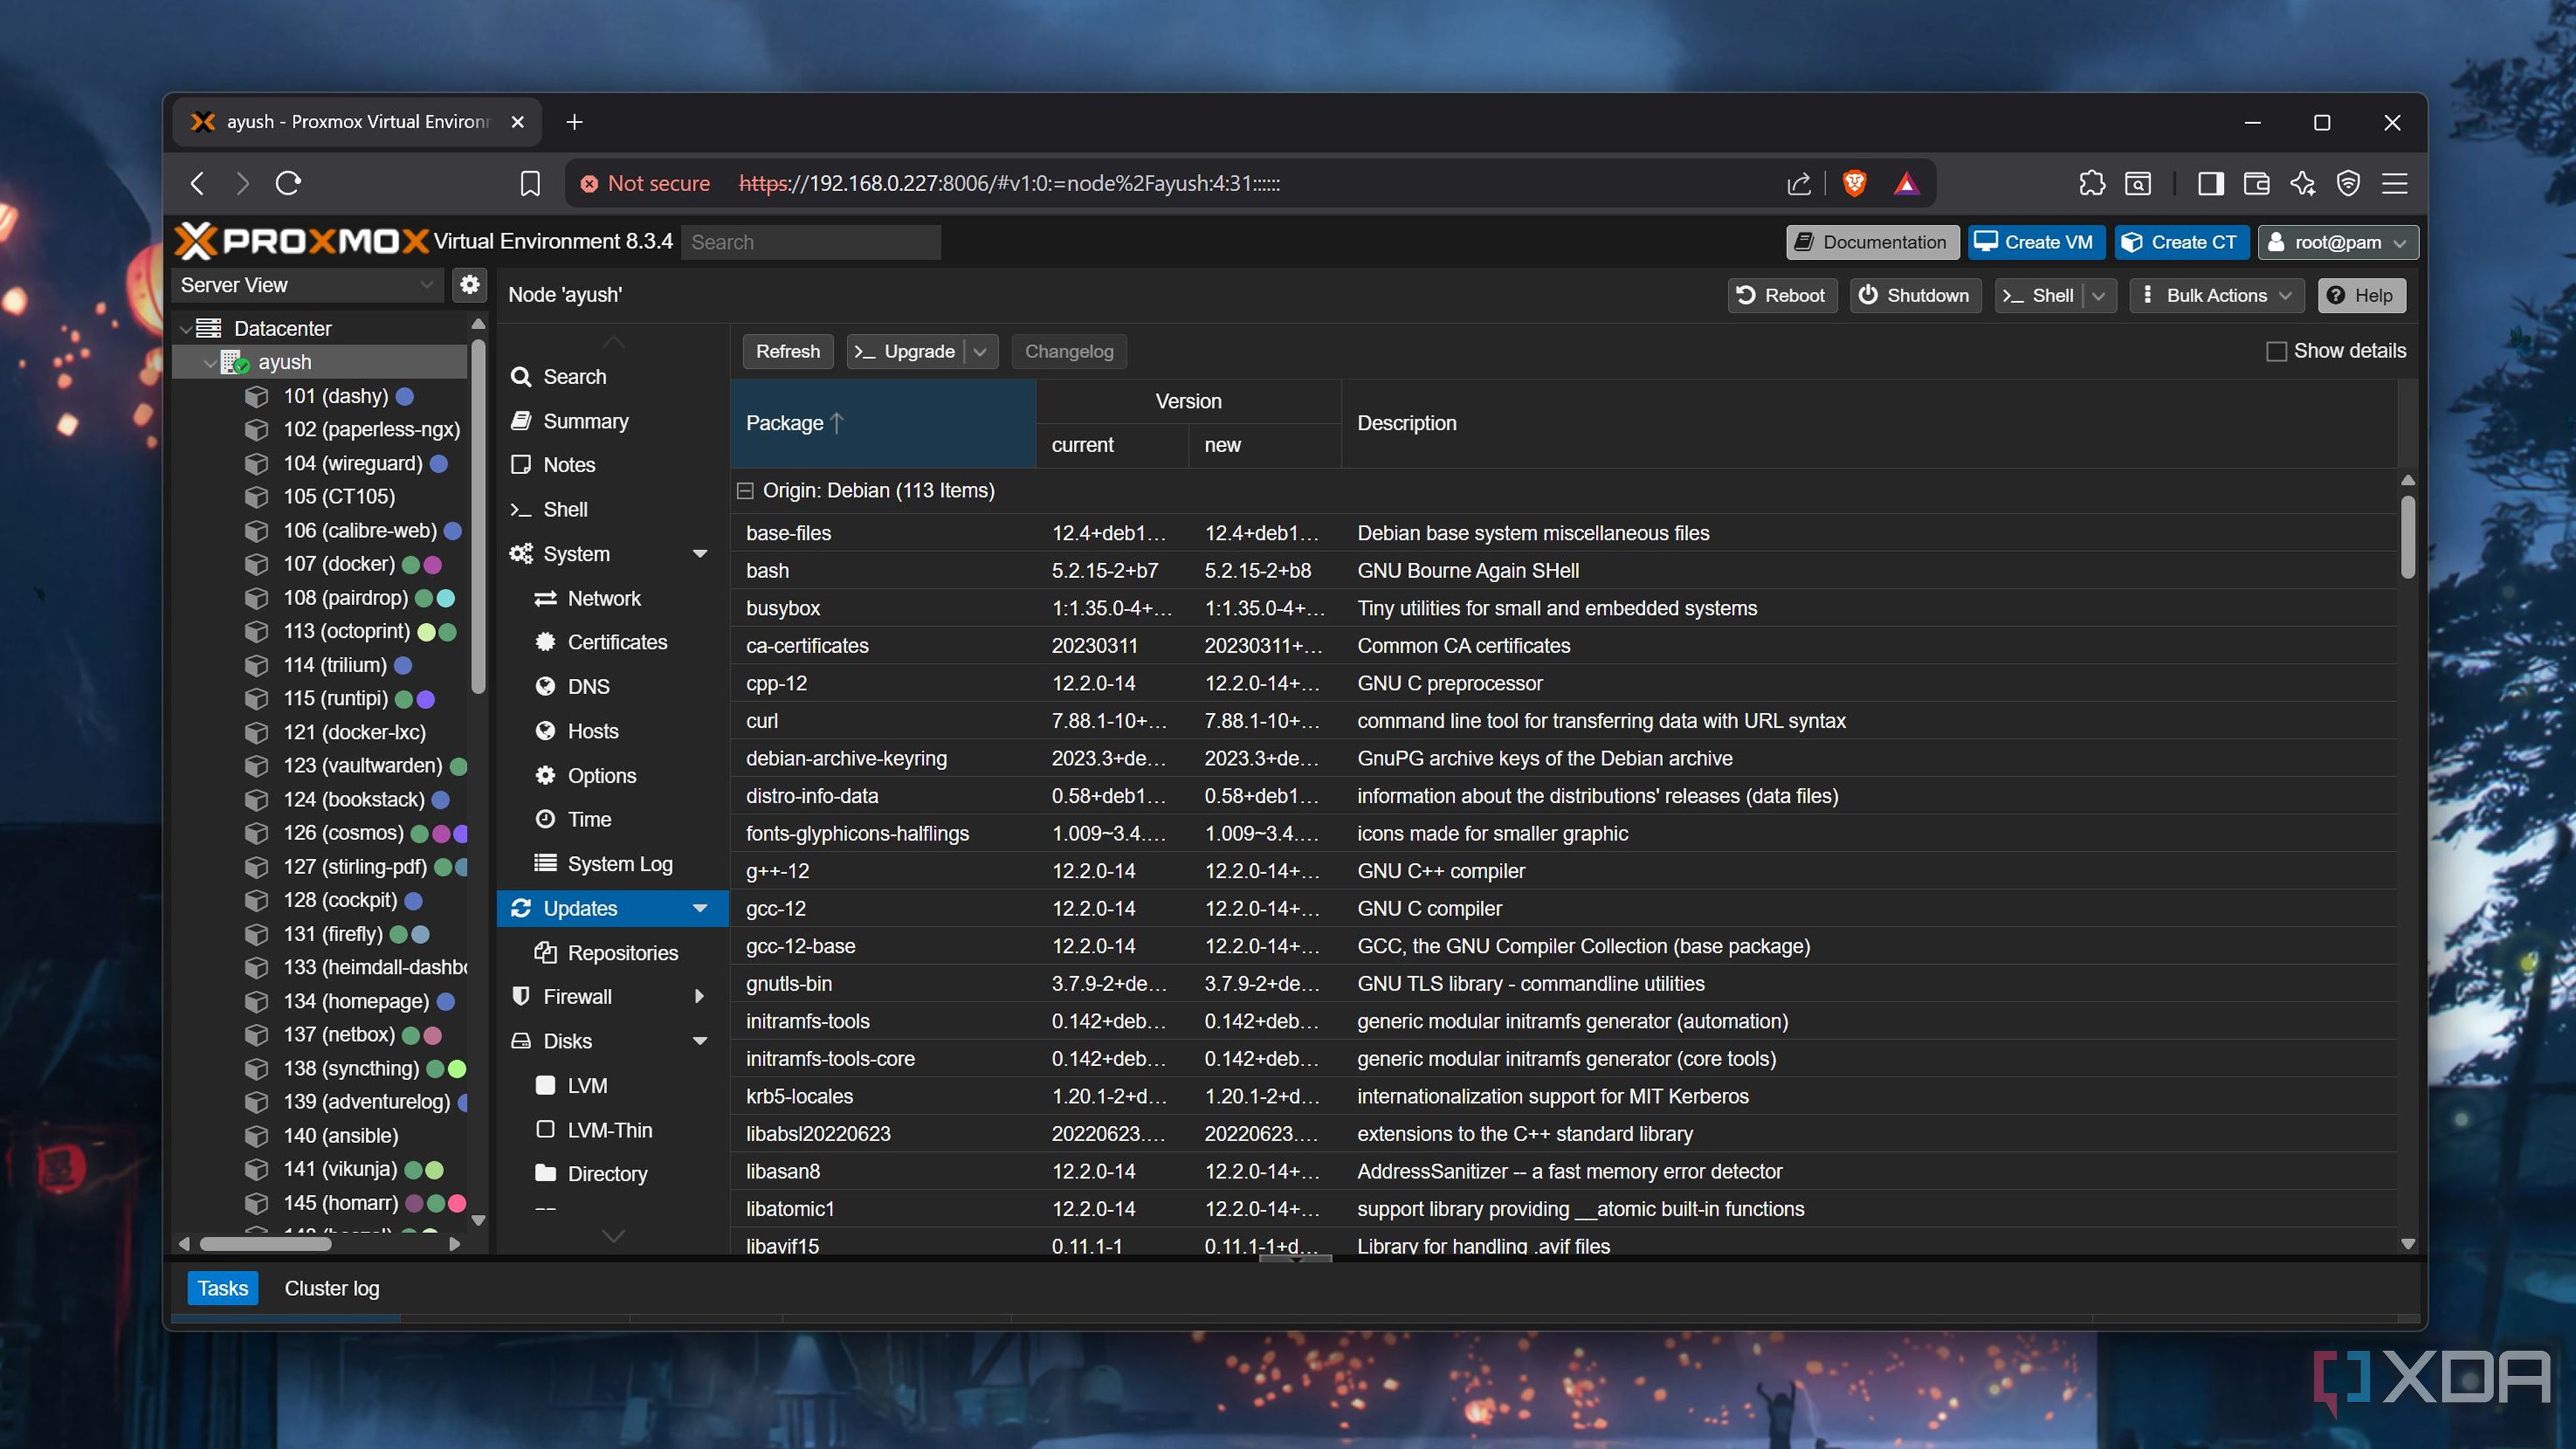Click the Reboot button
The height and width of the screenshot is (1449, 2576).
1782,295
